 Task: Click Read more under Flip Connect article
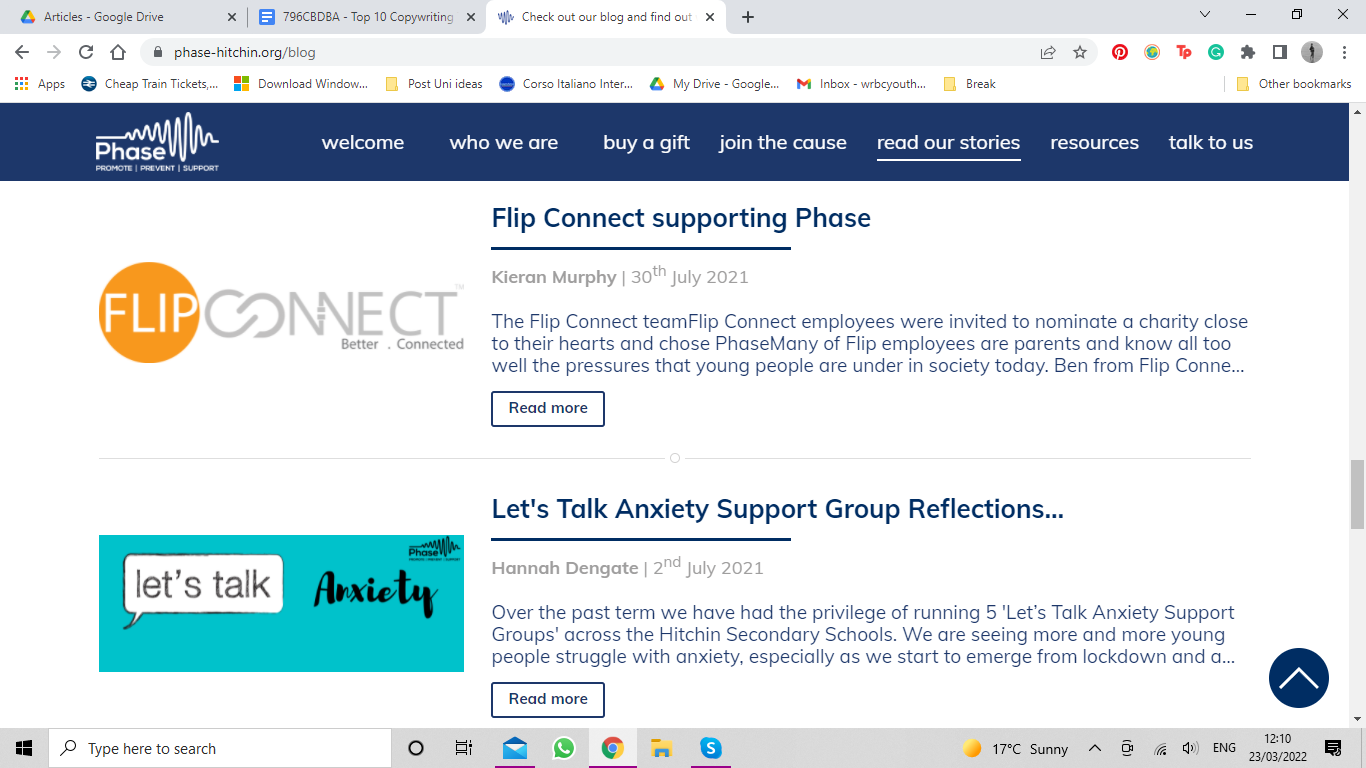tap(548, 408)
